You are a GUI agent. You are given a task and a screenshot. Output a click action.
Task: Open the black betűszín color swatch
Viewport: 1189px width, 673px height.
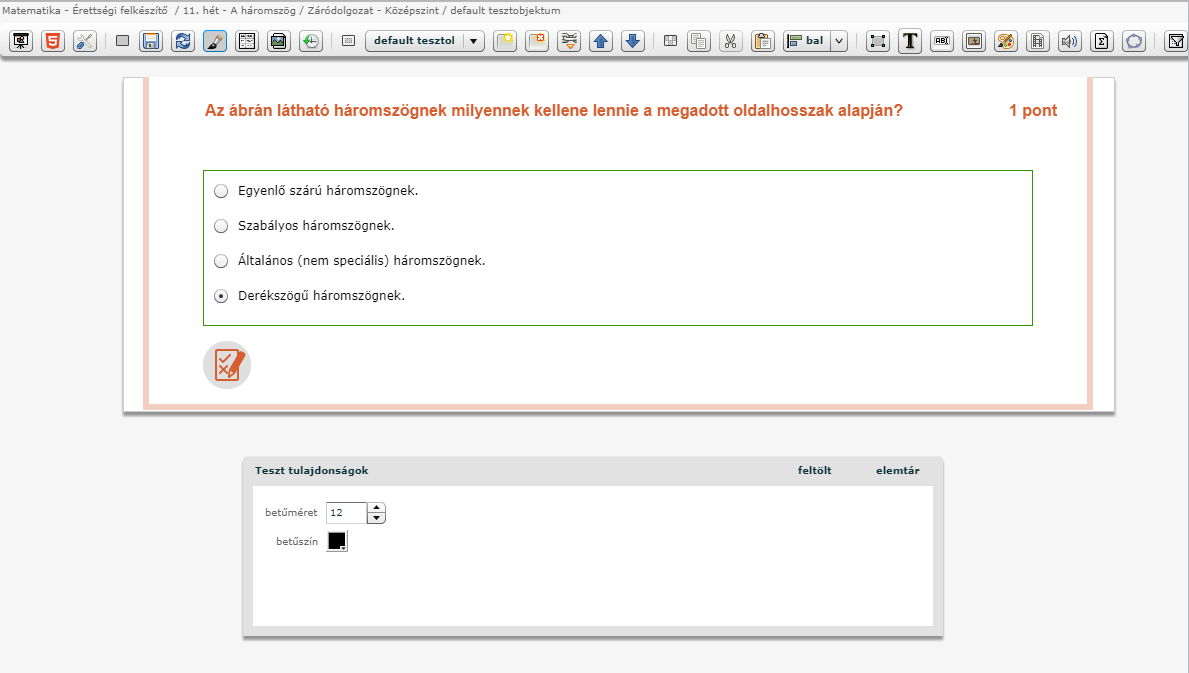pyautogui.click(x=337, y=541)
